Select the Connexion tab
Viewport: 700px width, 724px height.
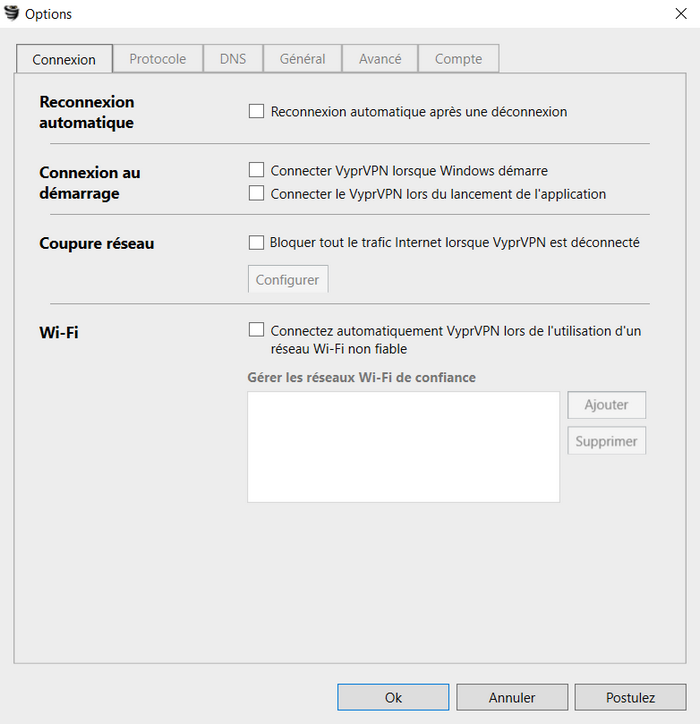(64, 59)
